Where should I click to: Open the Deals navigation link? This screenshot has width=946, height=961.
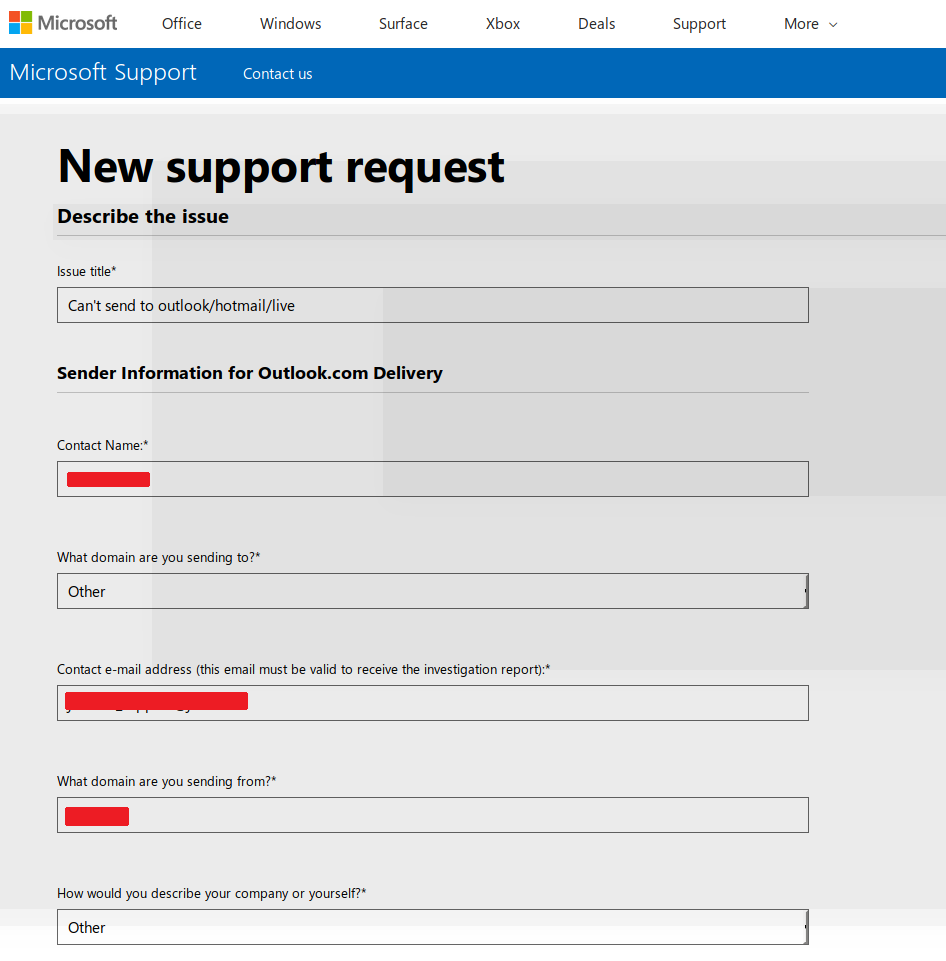pos(596,24)
